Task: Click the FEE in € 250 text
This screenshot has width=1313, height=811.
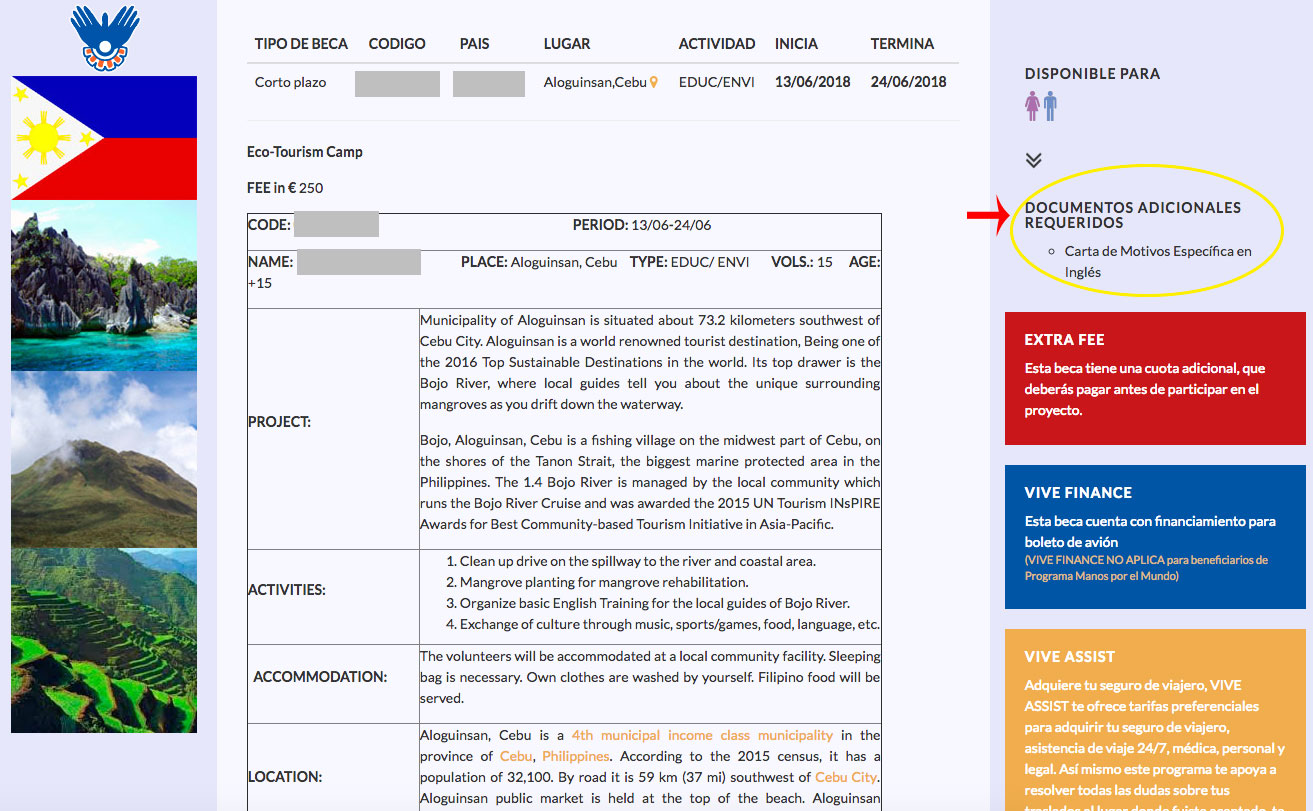Action: [285, 188]
